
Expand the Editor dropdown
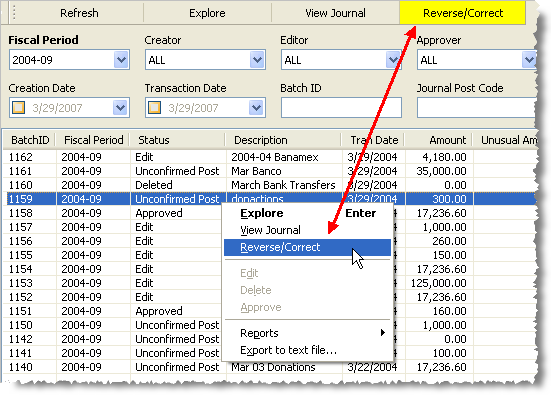[393, 60]
